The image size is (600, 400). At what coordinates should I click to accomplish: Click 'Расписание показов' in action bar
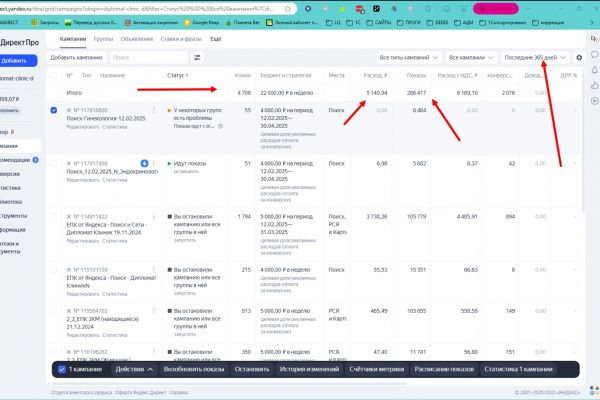click(x=444, y=369)
